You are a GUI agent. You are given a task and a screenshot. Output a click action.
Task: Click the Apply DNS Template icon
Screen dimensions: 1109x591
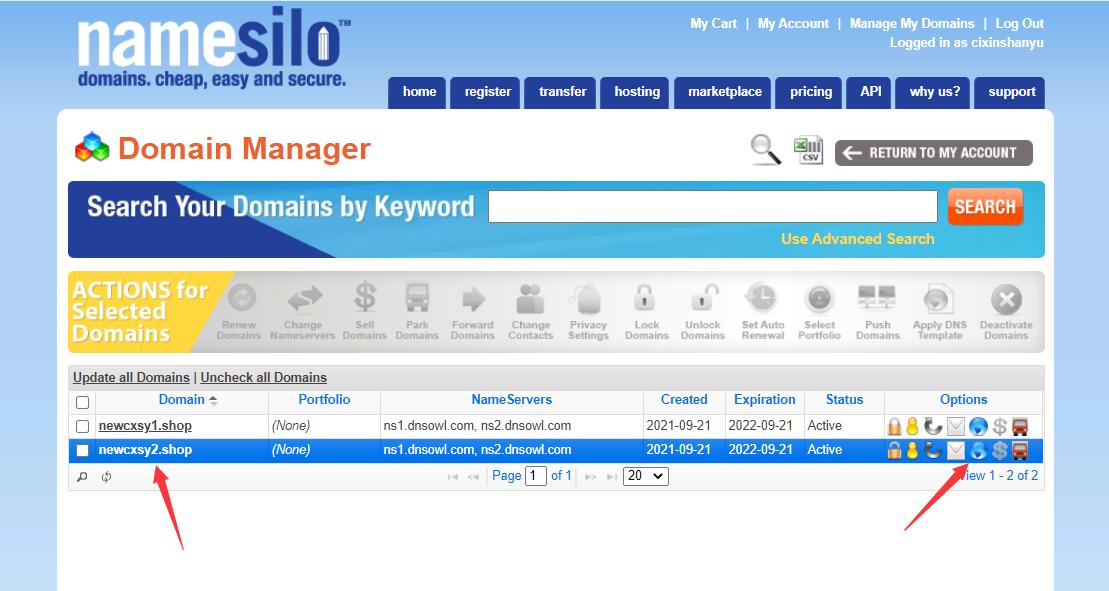coord(939,299)
